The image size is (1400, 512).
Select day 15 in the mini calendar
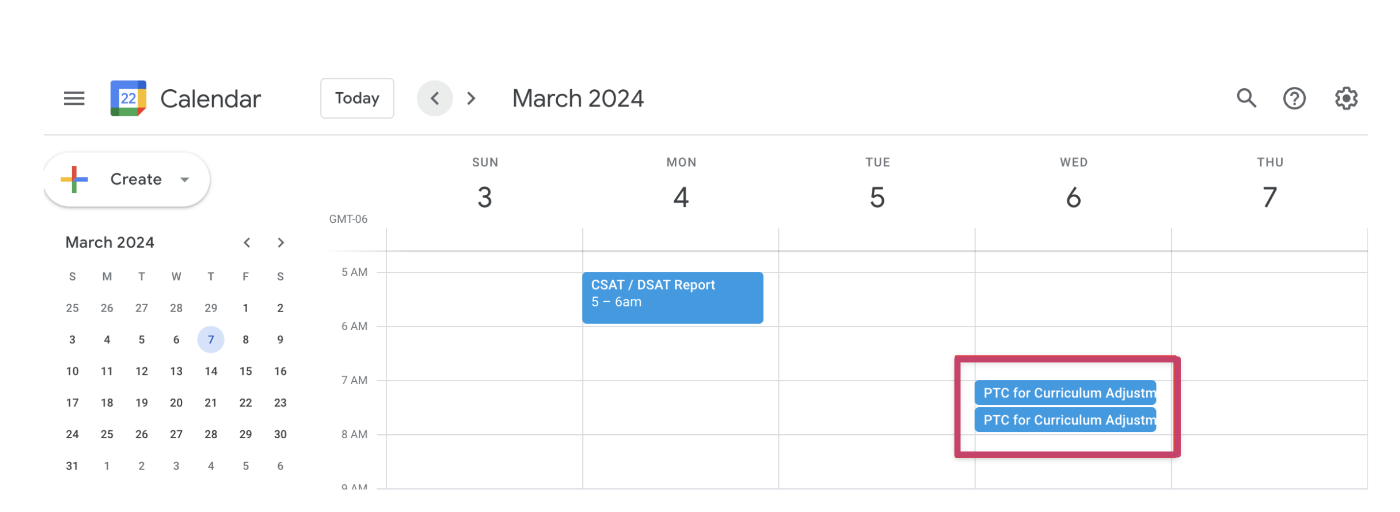[x=246, y=371]
